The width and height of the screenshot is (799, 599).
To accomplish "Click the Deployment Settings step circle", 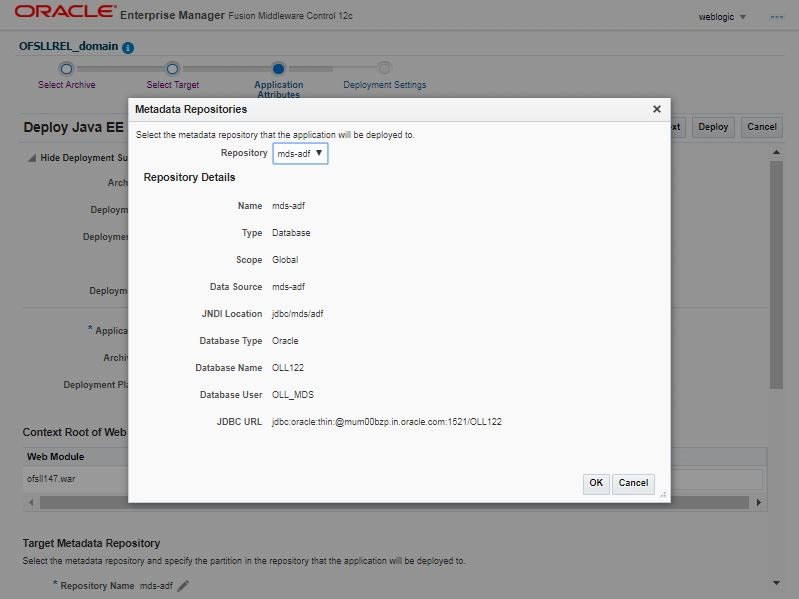I will click(x=385, y=68).
